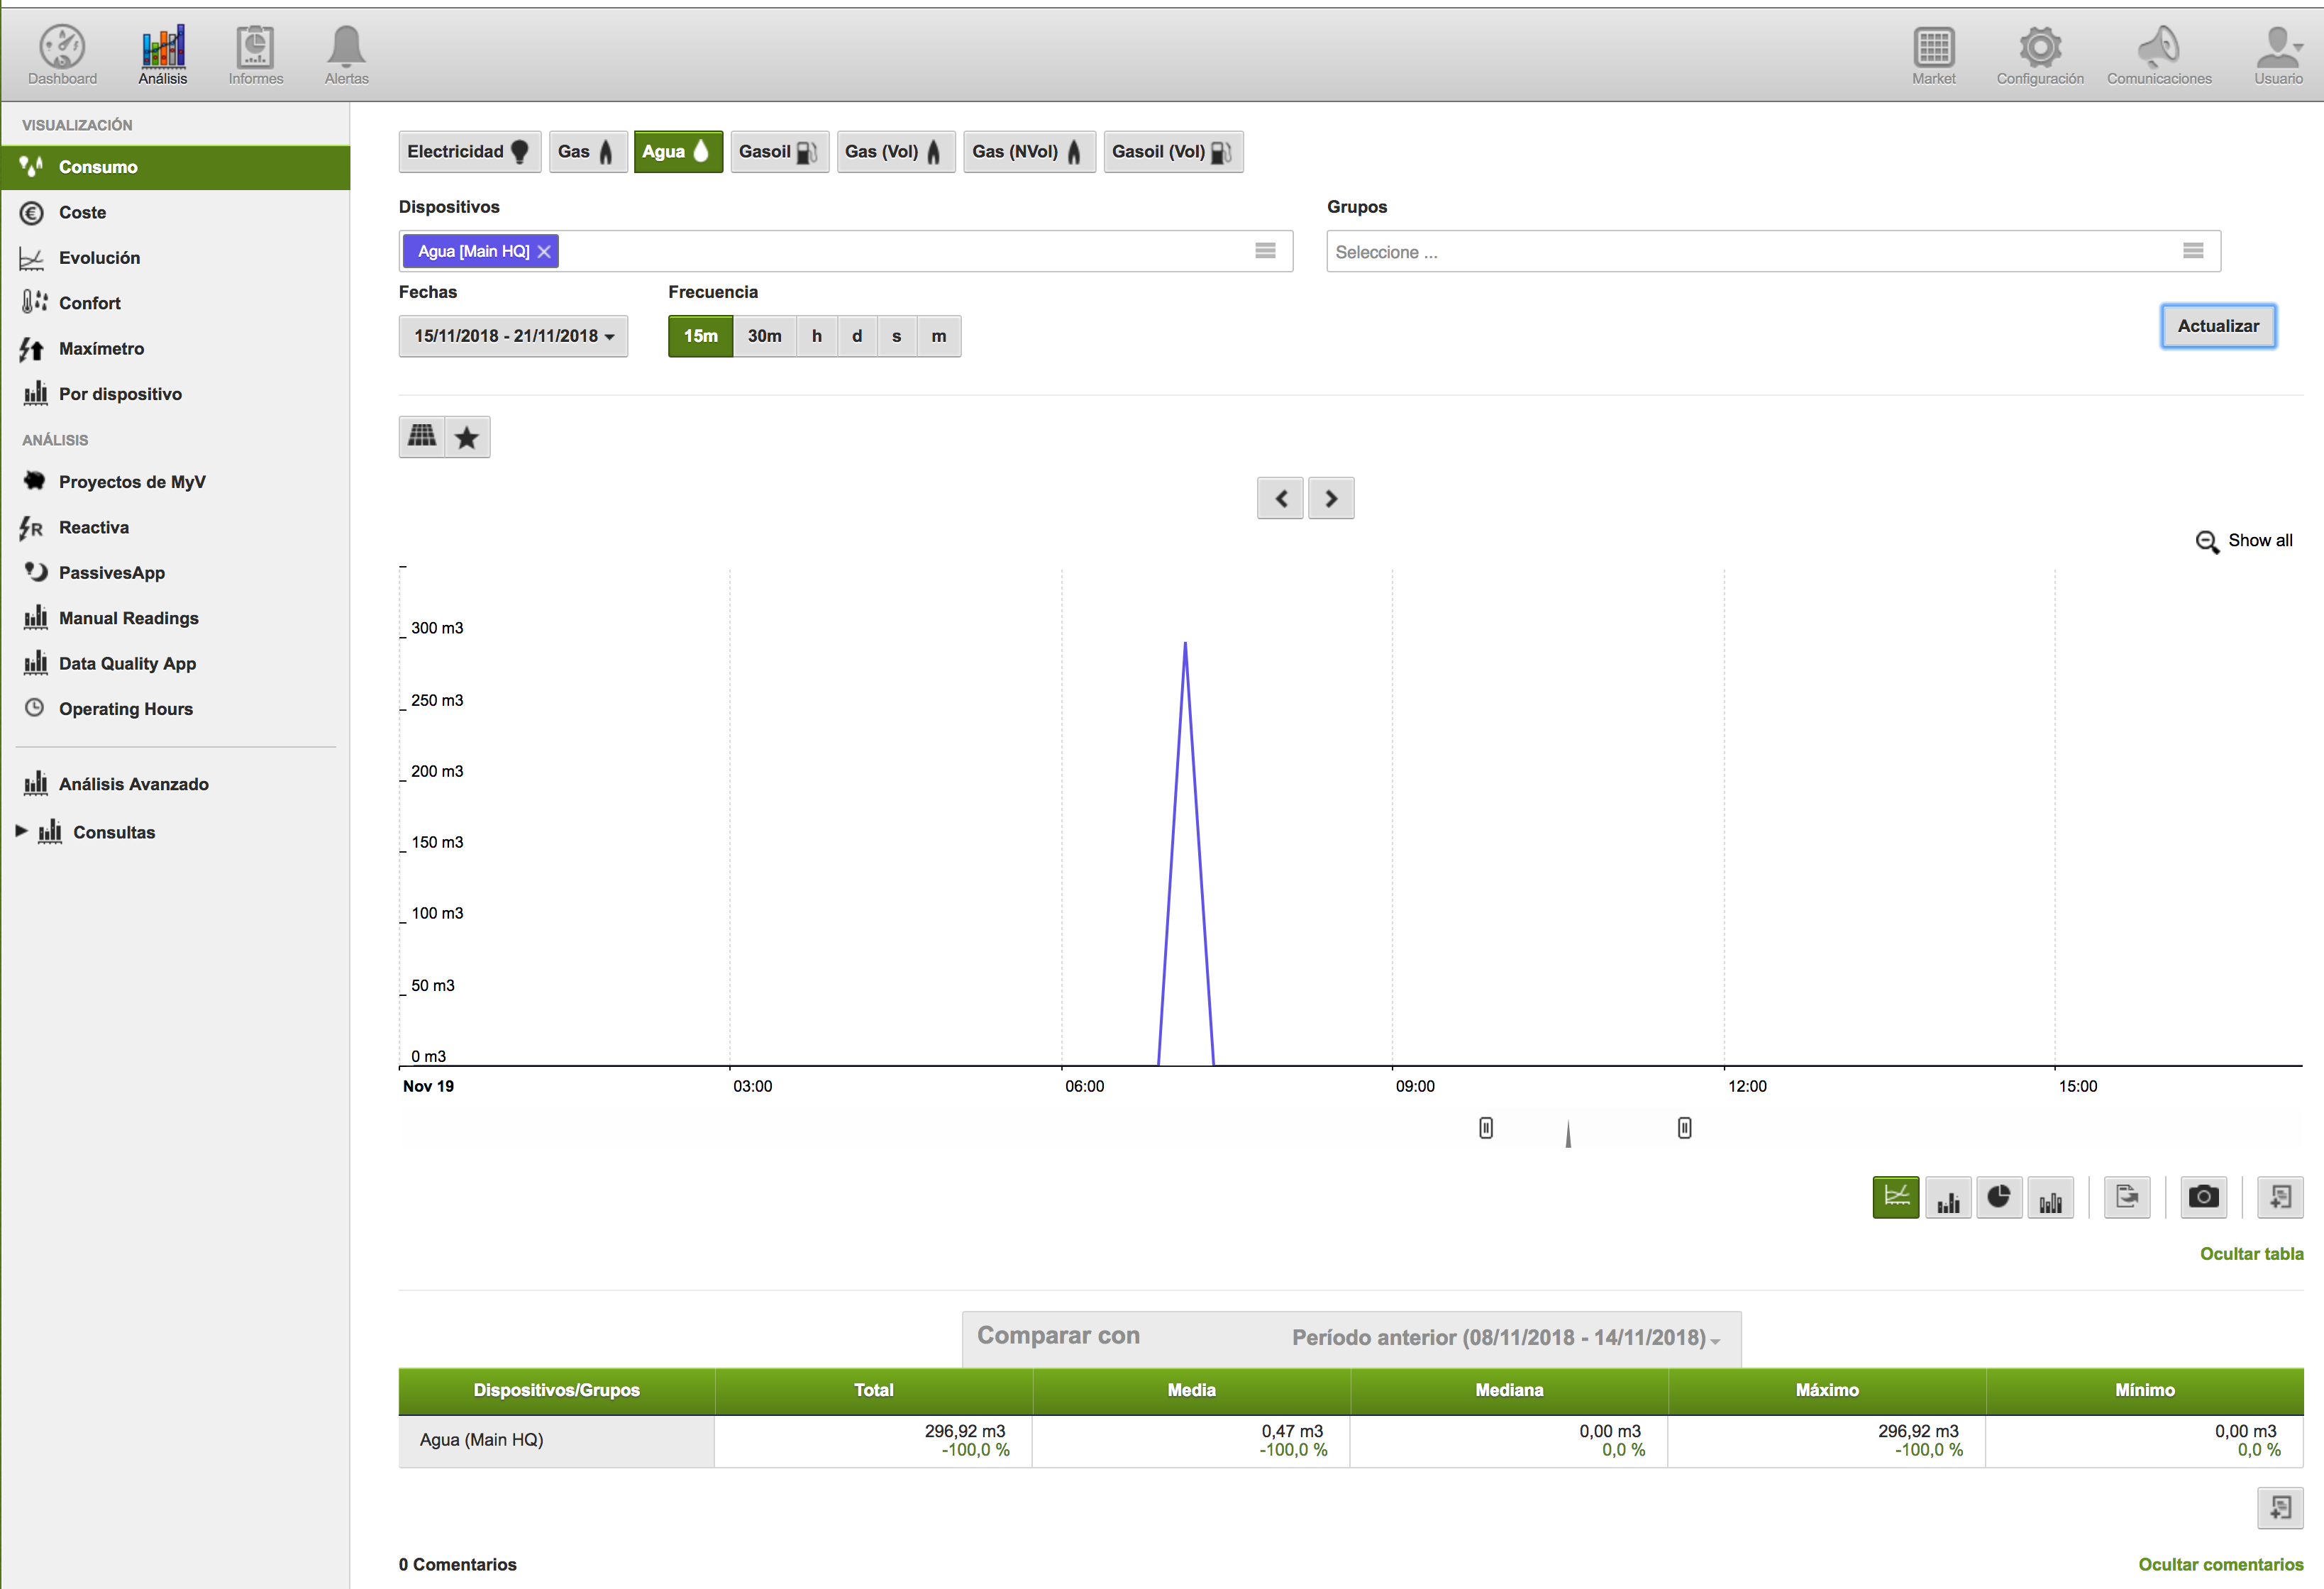Select 30m frequency
This screenshot has width=2324, height=1589.
(765, 336)
